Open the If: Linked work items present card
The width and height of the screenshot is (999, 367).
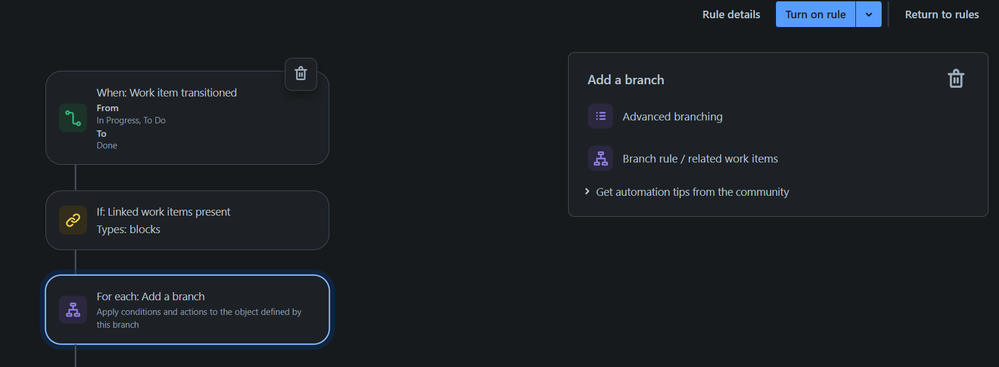point(187,220)
